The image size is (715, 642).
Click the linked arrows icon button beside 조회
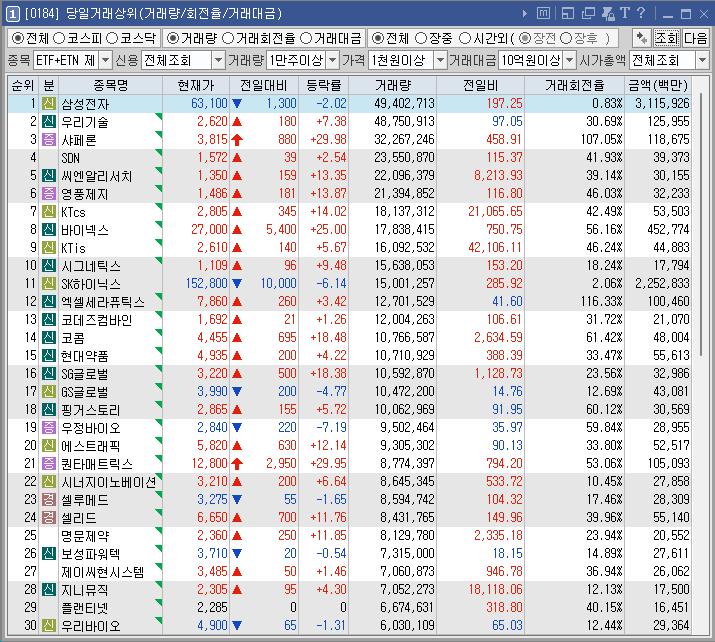click(x=642, y=38)
